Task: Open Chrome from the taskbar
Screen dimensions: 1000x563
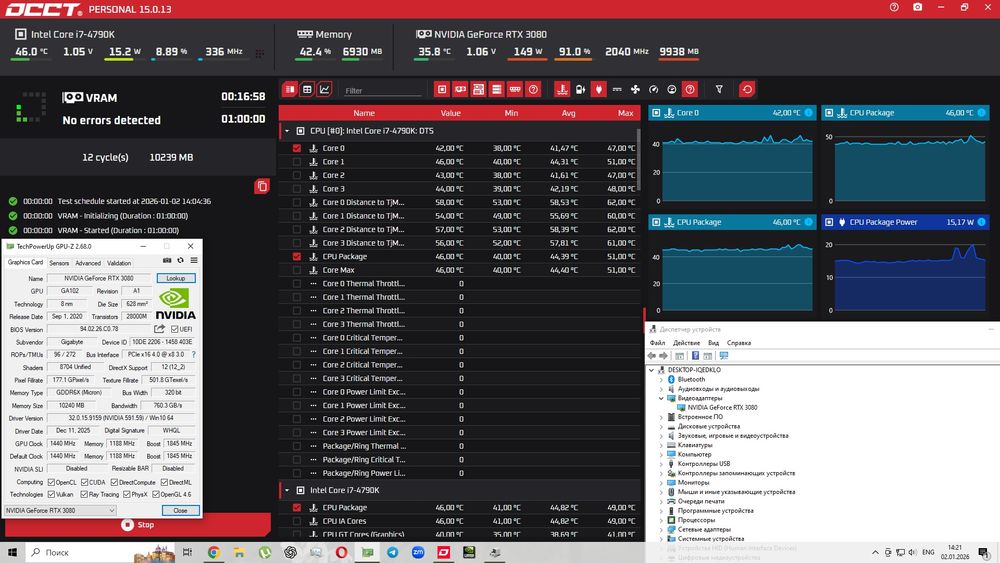Action: pos(214,552)
